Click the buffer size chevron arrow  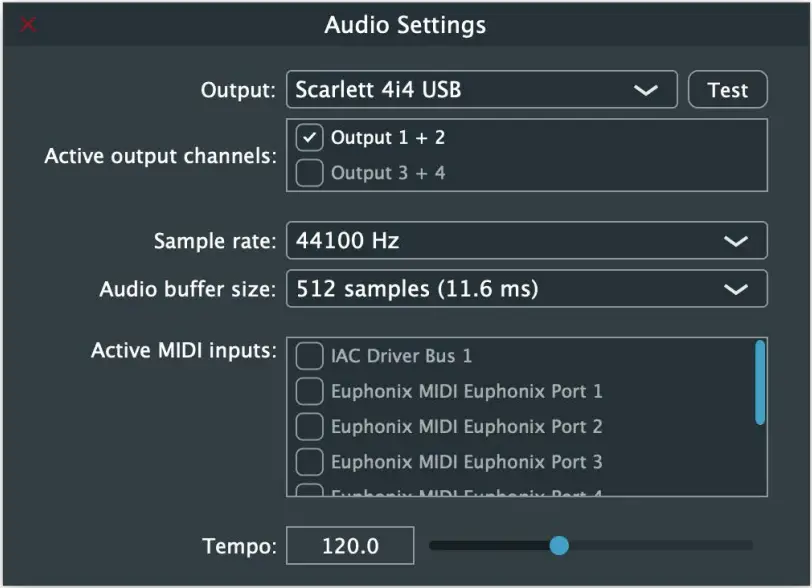(736, 289)
